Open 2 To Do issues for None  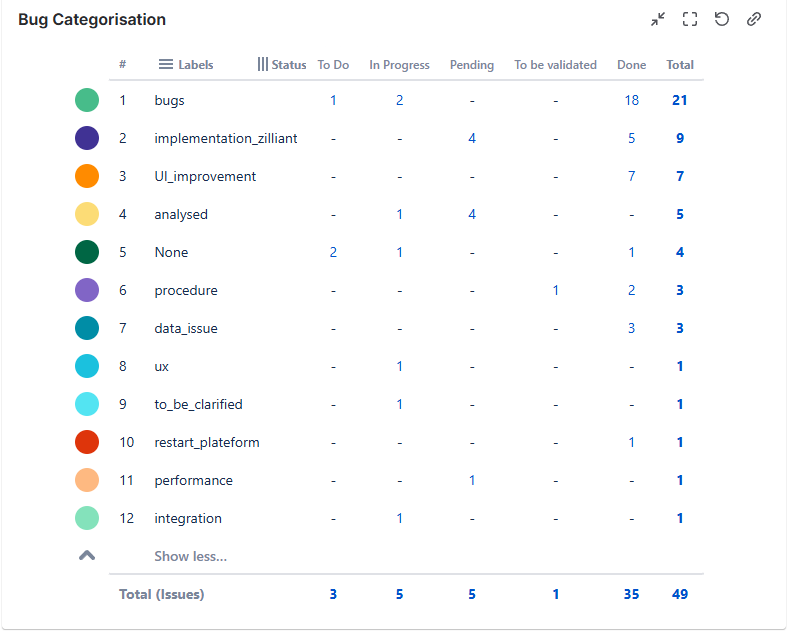coord(333,252)
